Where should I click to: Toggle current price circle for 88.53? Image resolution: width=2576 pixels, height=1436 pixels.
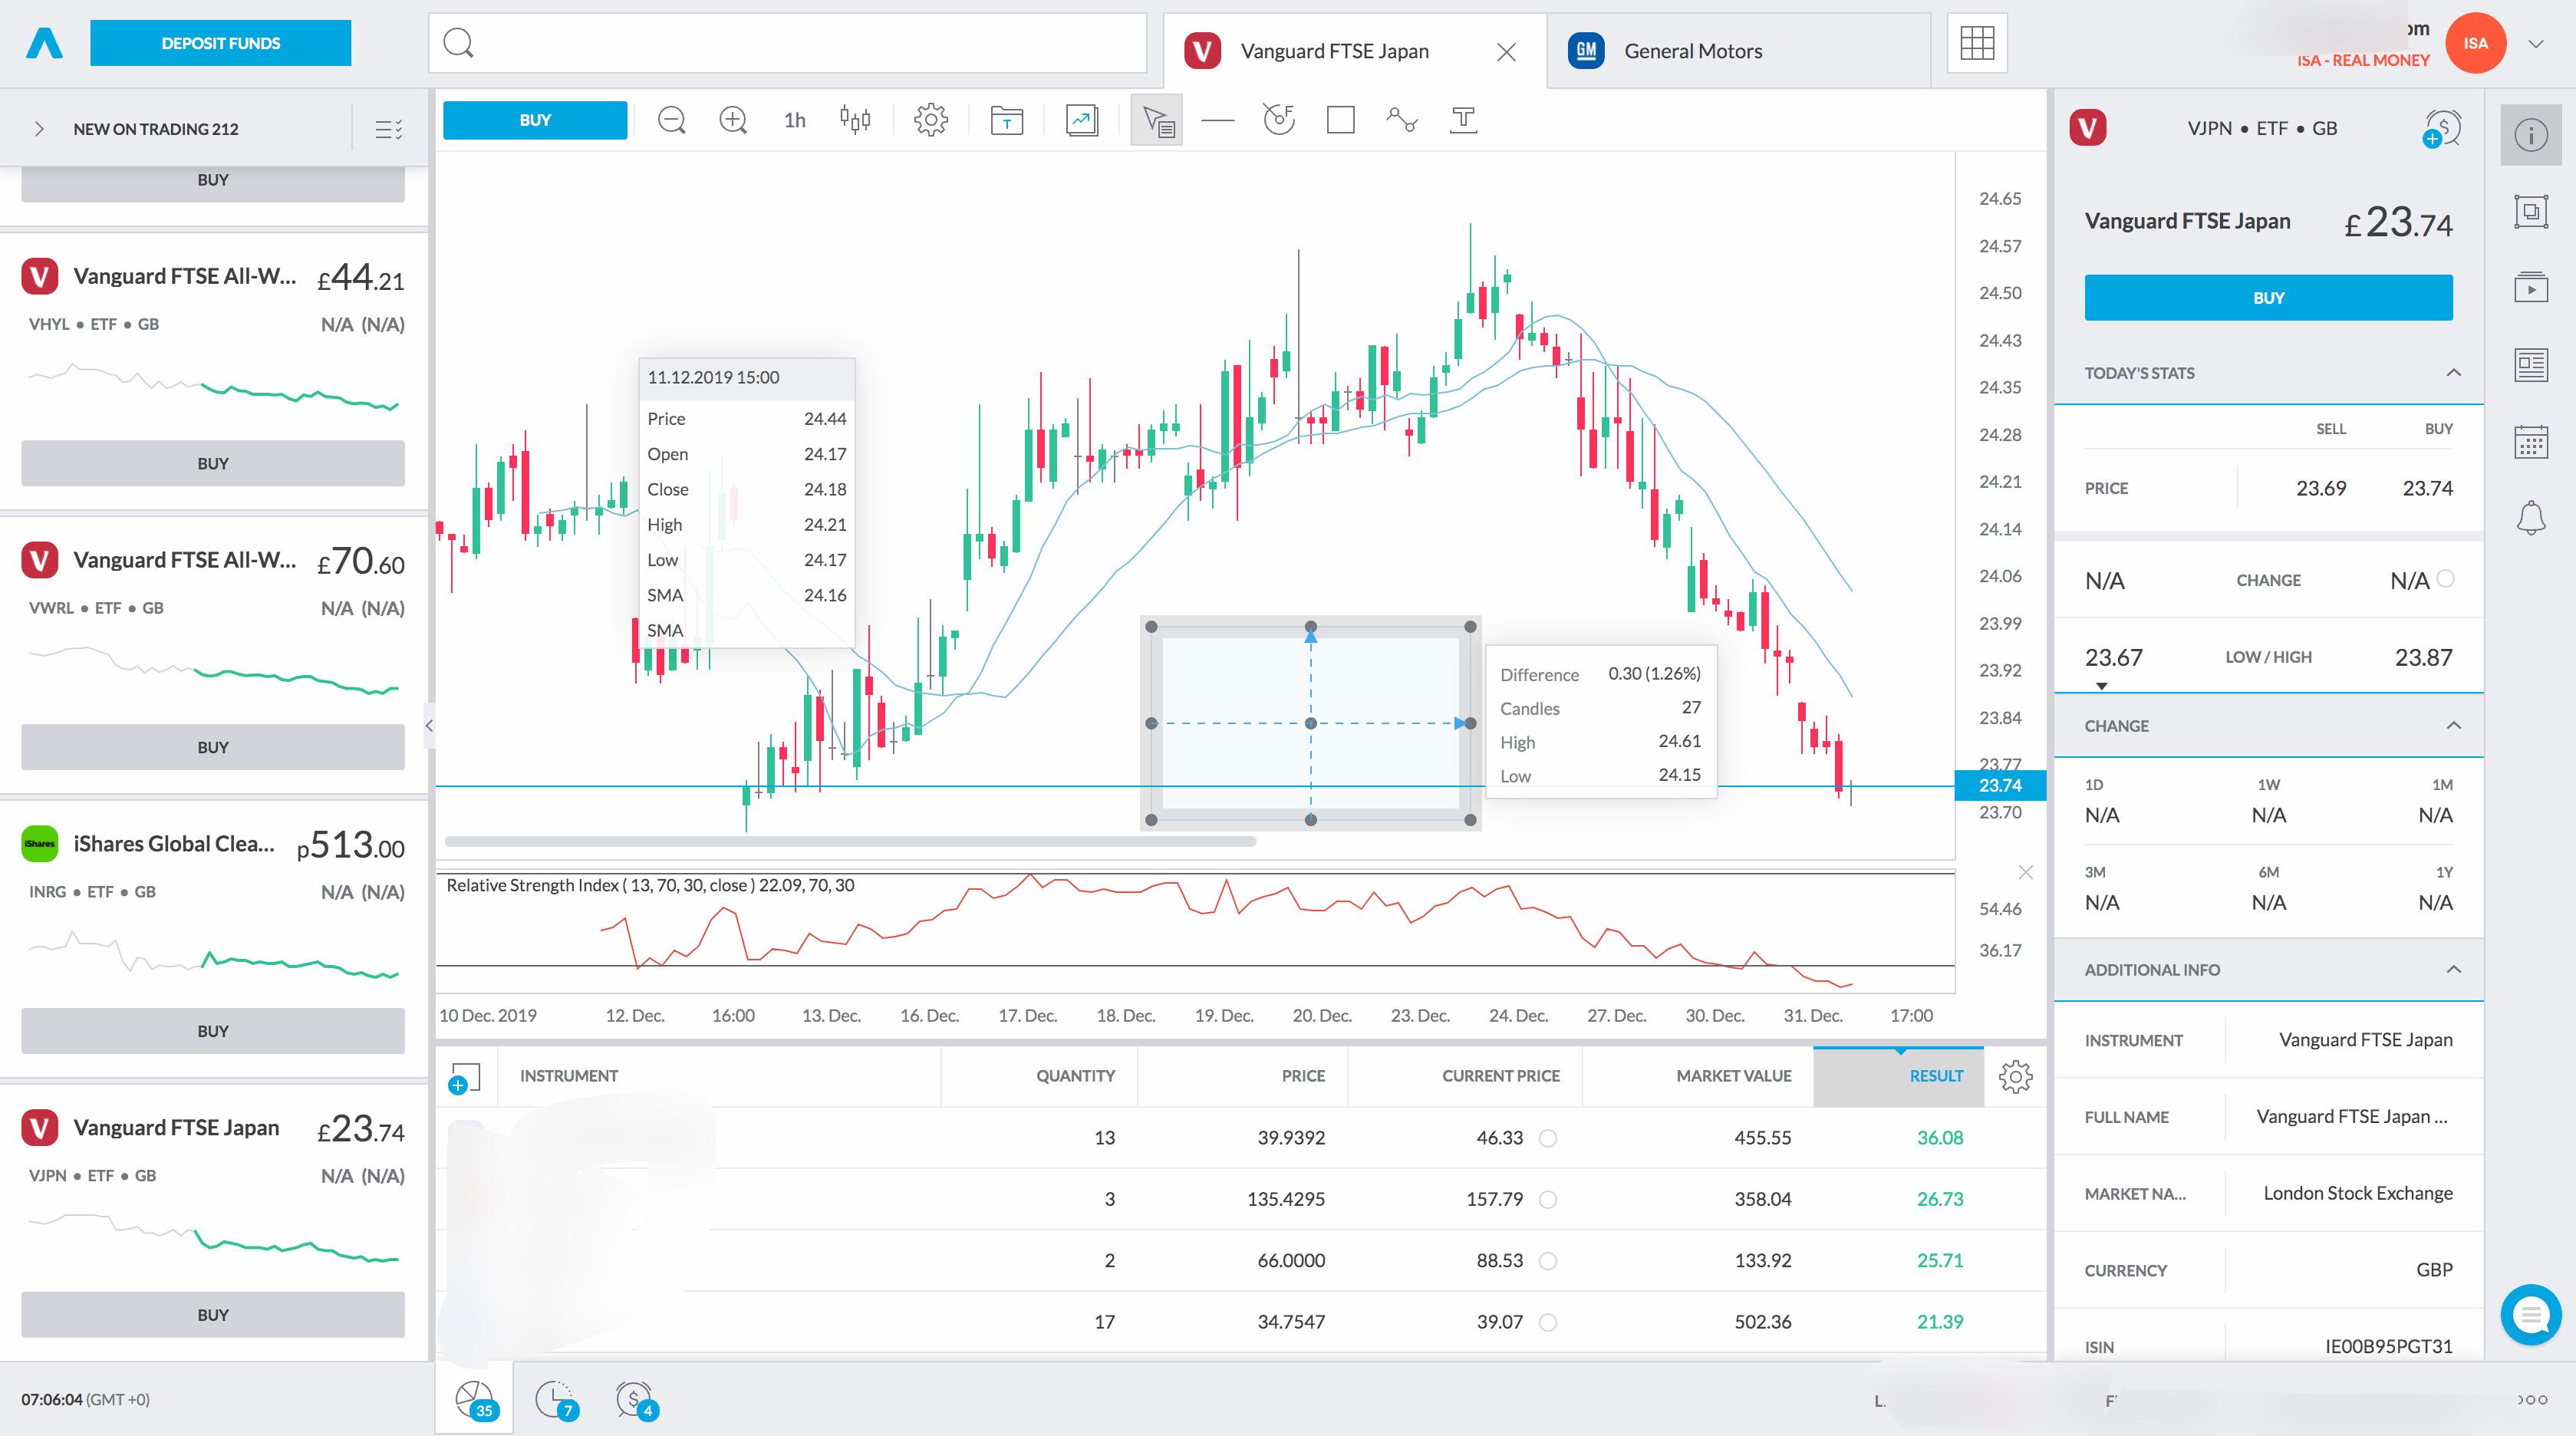click(1548, 1261)
